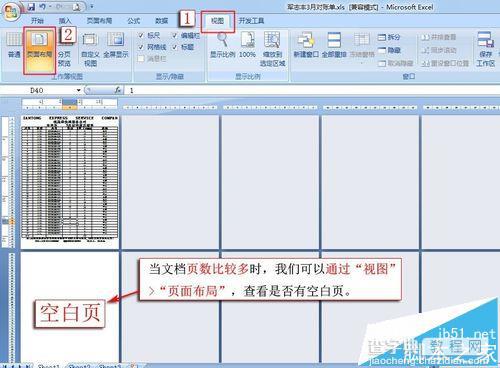The height and width of the screenshot is (368, 500).
Task: Select the 页面布局 view button in ribbon
Action: (39, 50)
